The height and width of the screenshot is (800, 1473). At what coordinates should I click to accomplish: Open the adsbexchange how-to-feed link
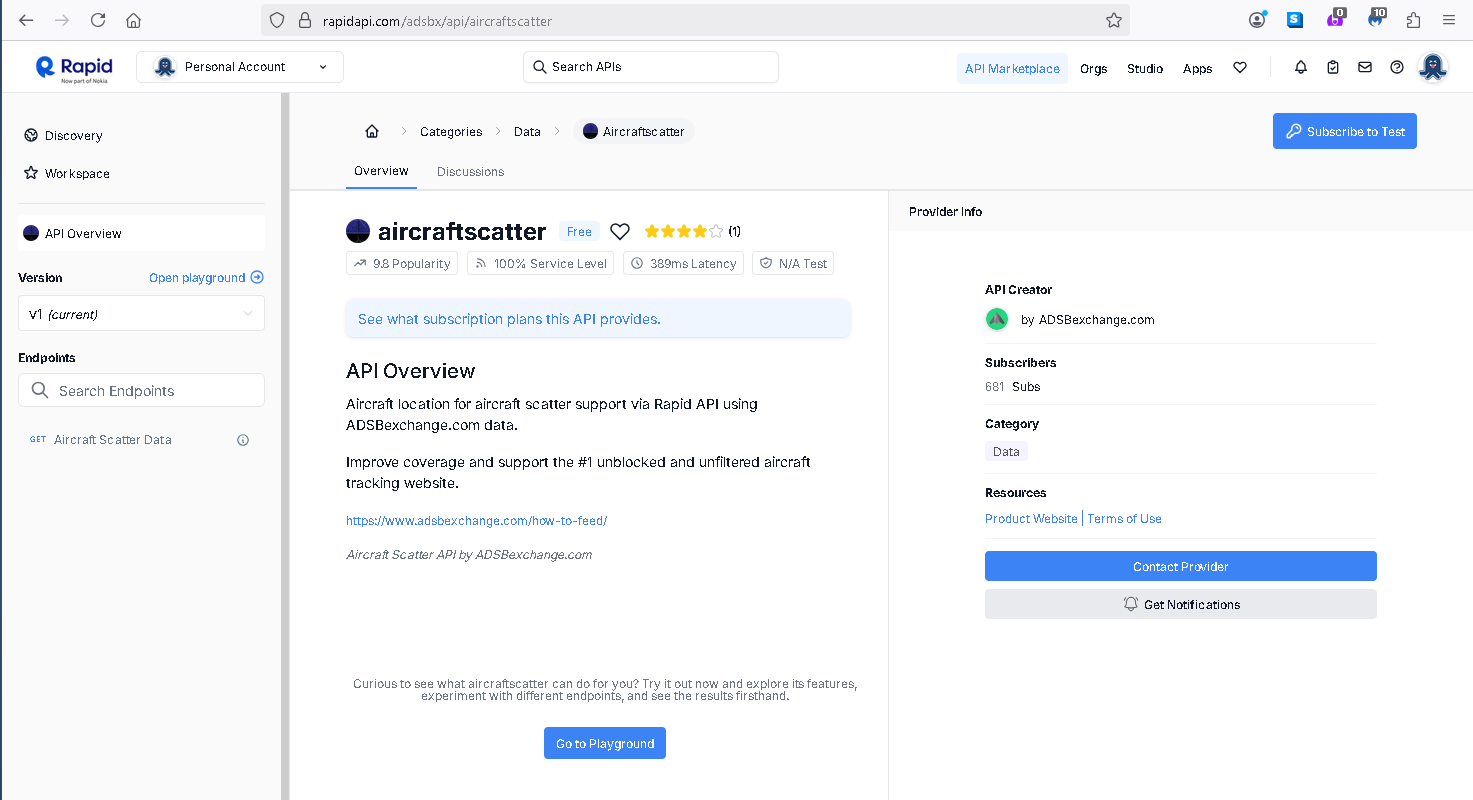(476, 521)
